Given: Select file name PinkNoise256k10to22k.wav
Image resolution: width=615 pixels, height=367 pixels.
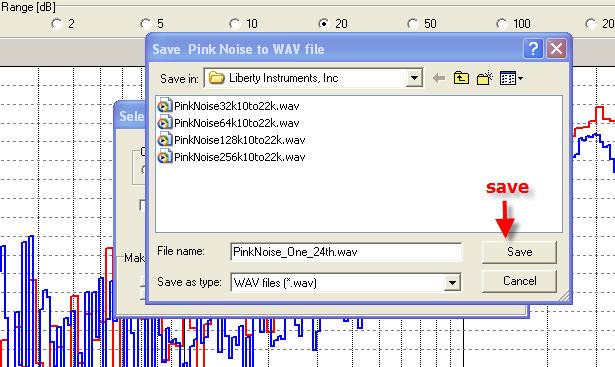Looking at the screenshot, I should click(240, 157).
